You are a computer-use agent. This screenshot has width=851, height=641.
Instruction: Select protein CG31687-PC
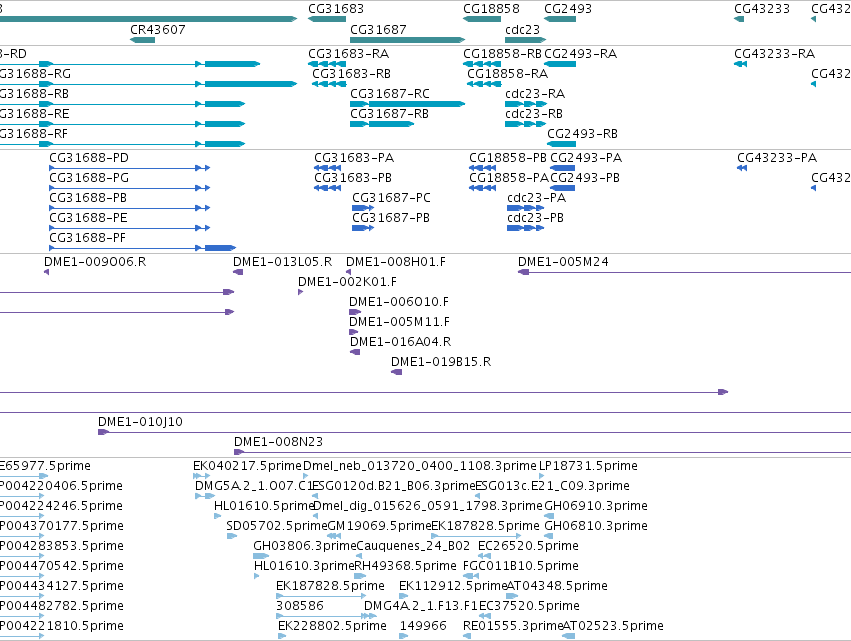tap(391, 198)
